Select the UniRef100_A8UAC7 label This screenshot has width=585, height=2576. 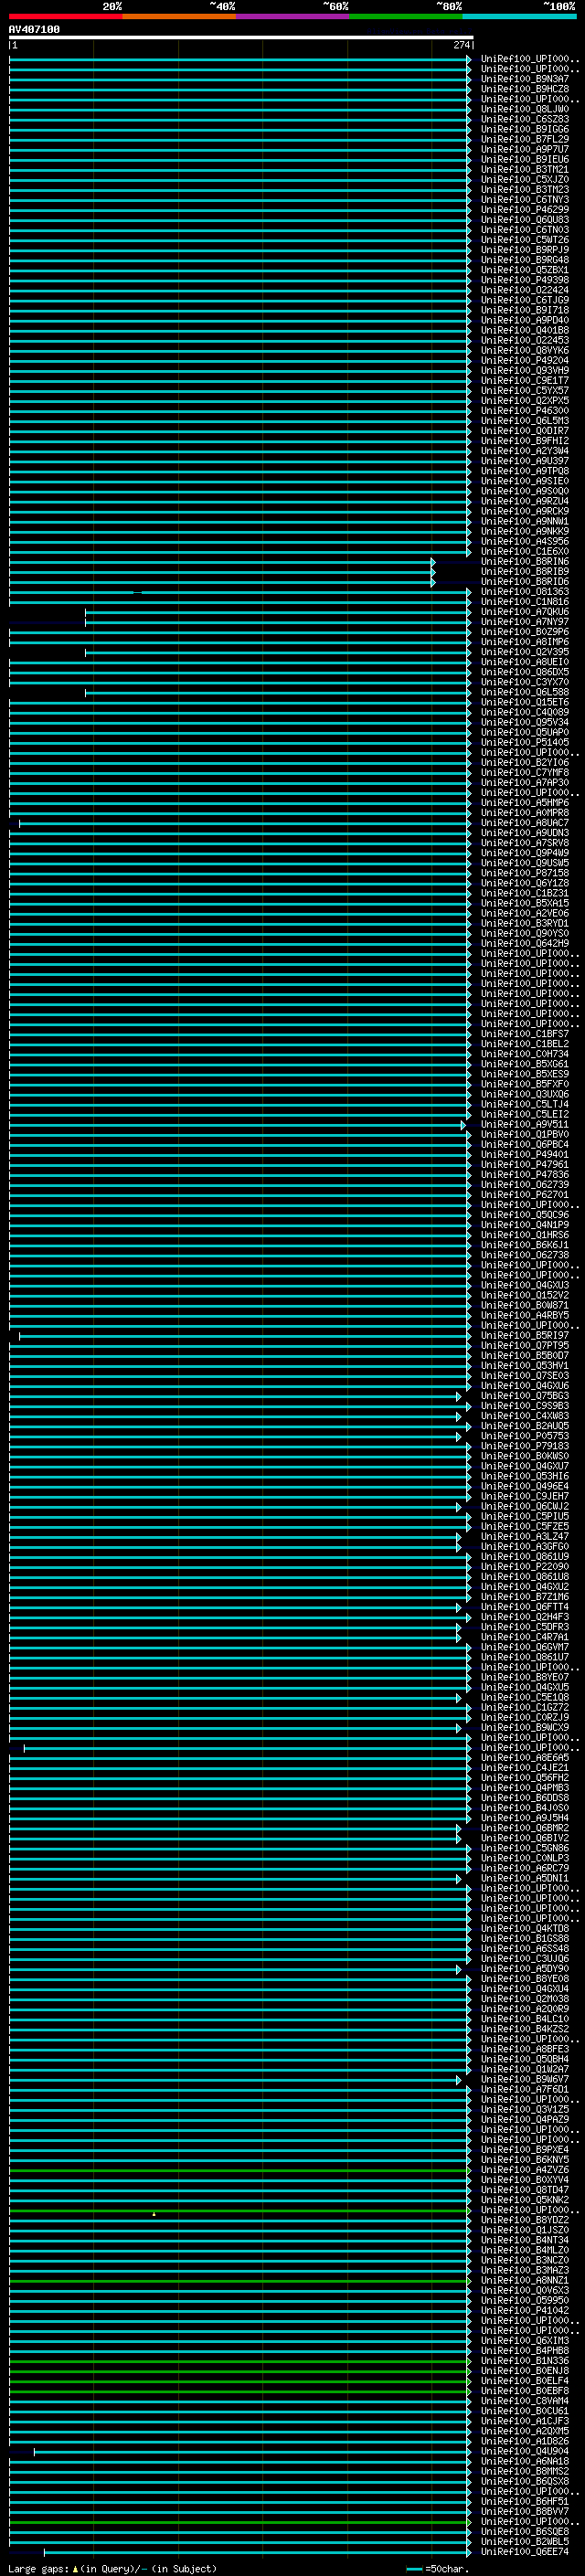tap(525, 823)
